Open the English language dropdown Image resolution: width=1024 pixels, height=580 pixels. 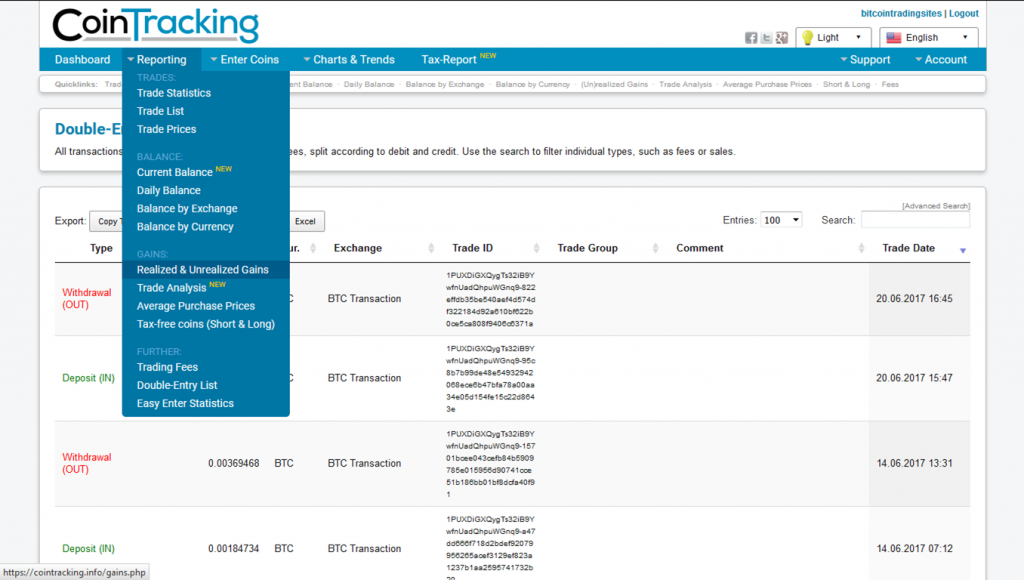point(929,37)
